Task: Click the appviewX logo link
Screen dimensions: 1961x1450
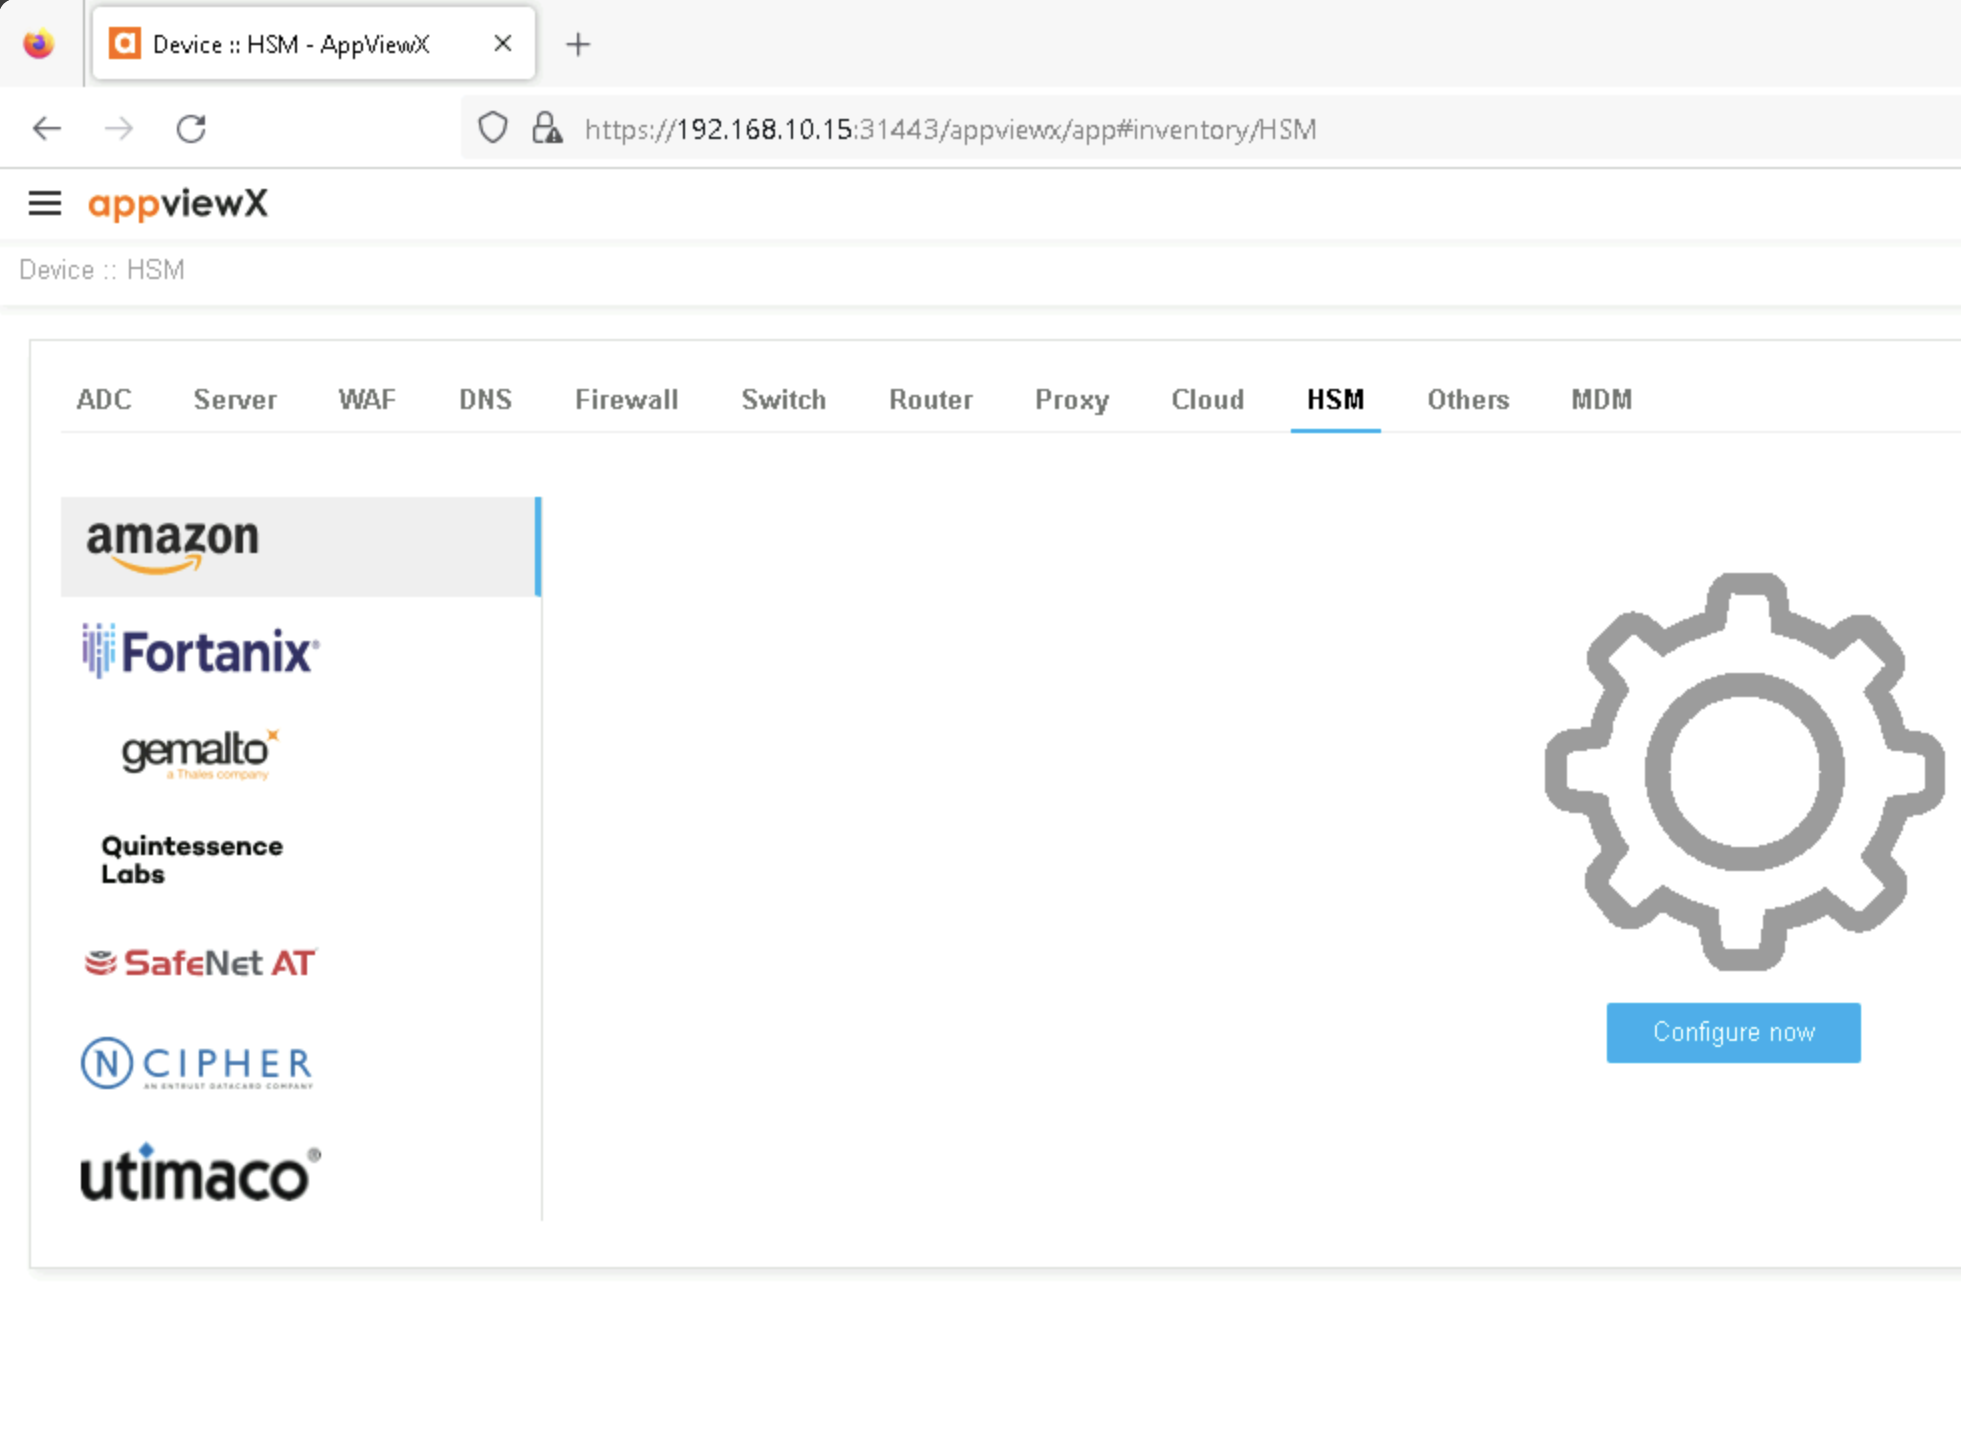Action: [178, 204]
